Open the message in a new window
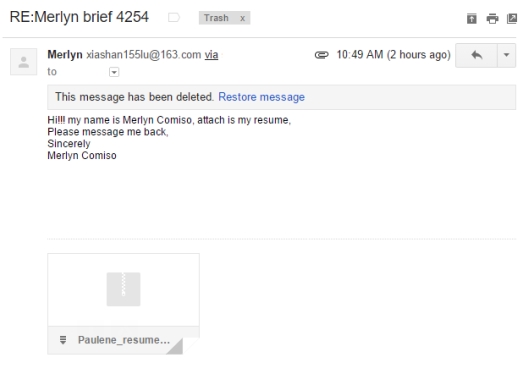The height and width of the screenshot is (374, 527). click(x=512, y=18)
